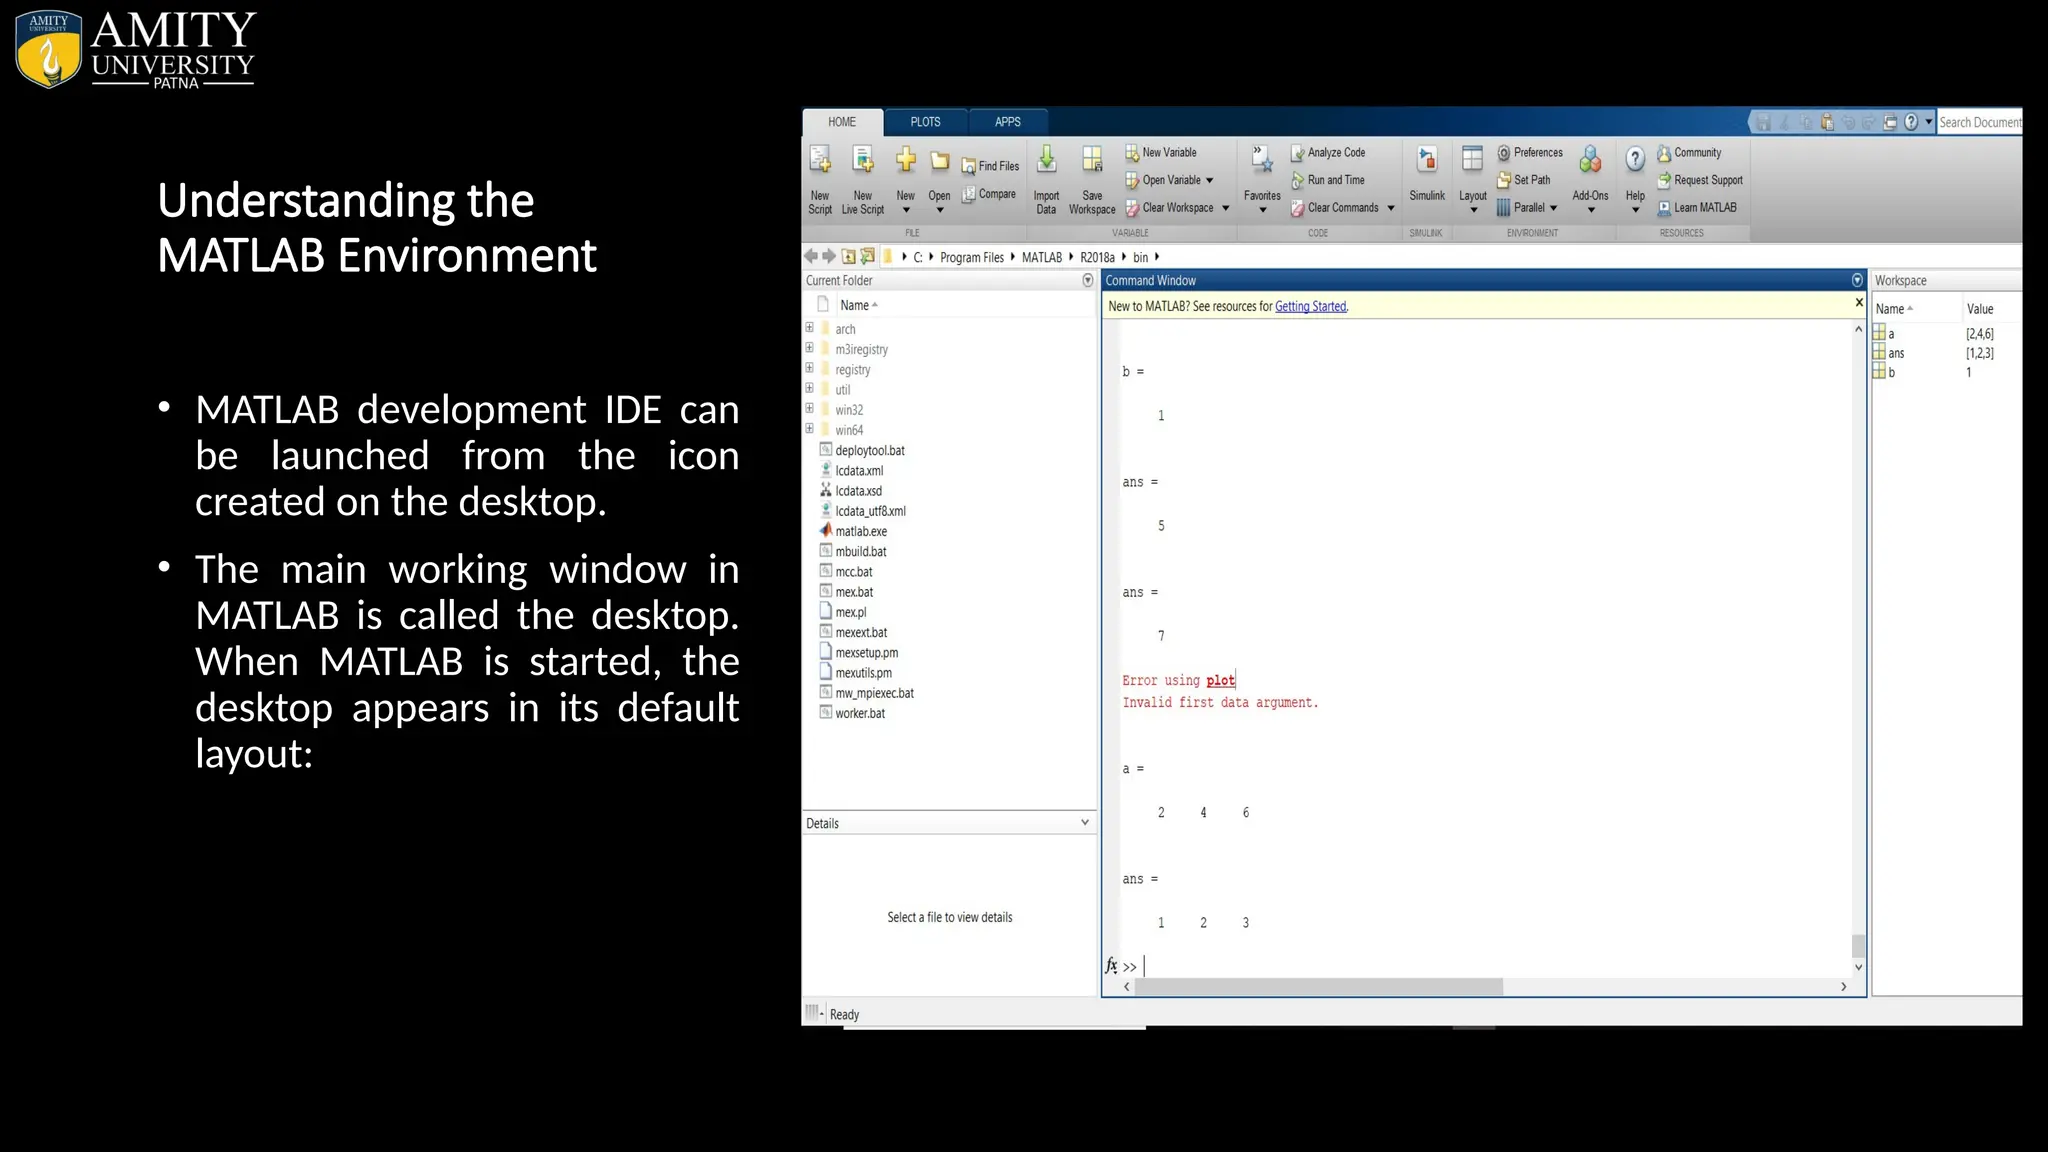Viewport: 2048px width, 1152px height.
Task: Click Command Window vertical scrollbar thumb
Action: tap(1858, 945)
